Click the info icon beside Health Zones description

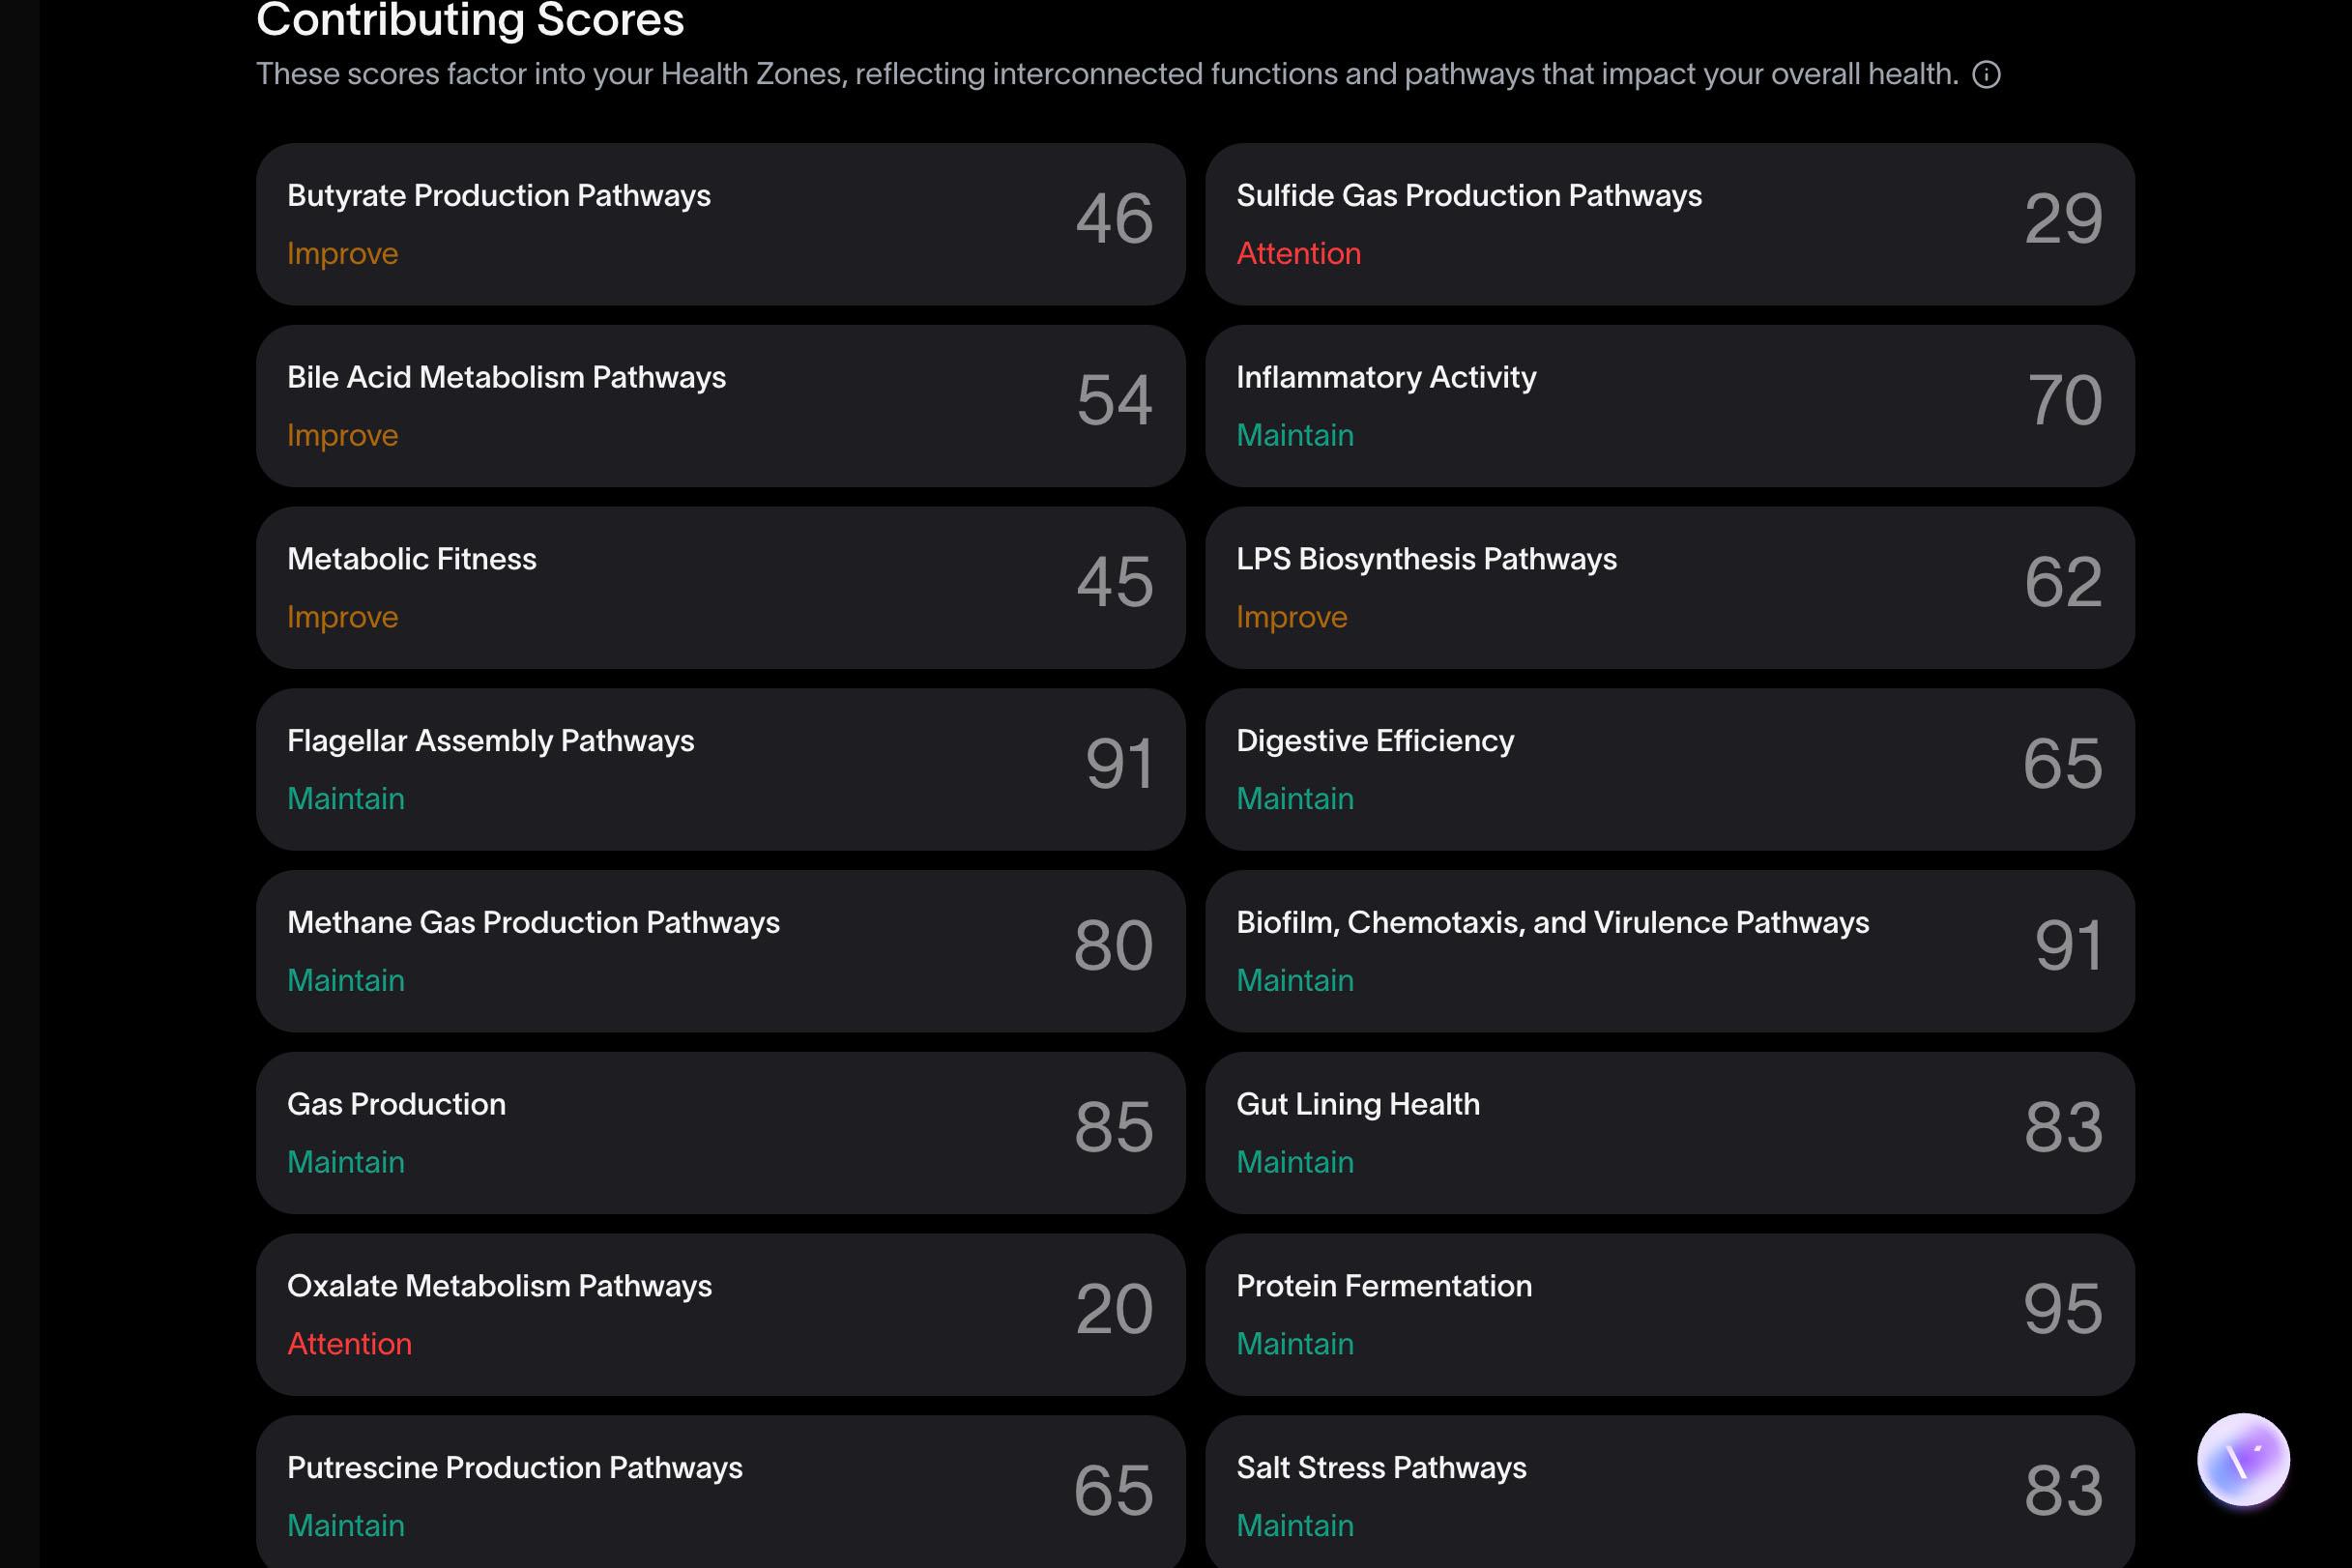click(1986, 75)
